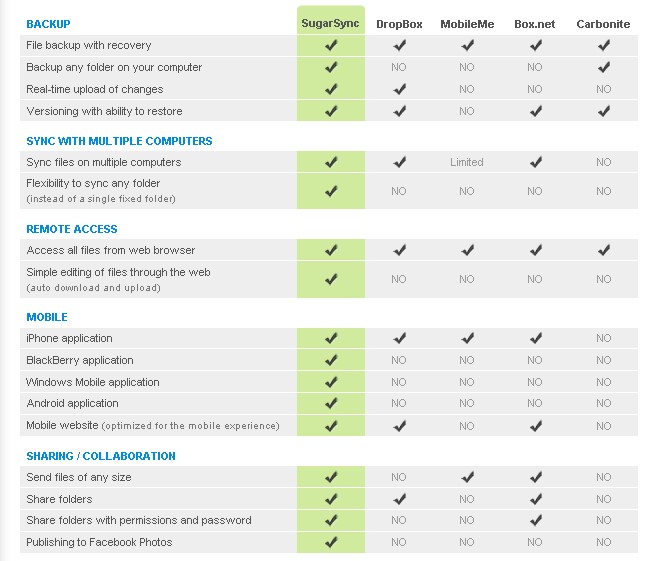Select the SugarSync column header
The width and height of the screenshot is (653, 561).
click(x=331, y=23)
